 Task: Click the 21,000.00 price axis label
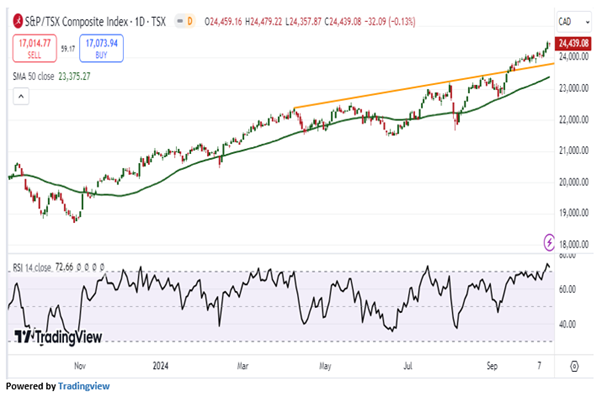click(x=574, y=151)
